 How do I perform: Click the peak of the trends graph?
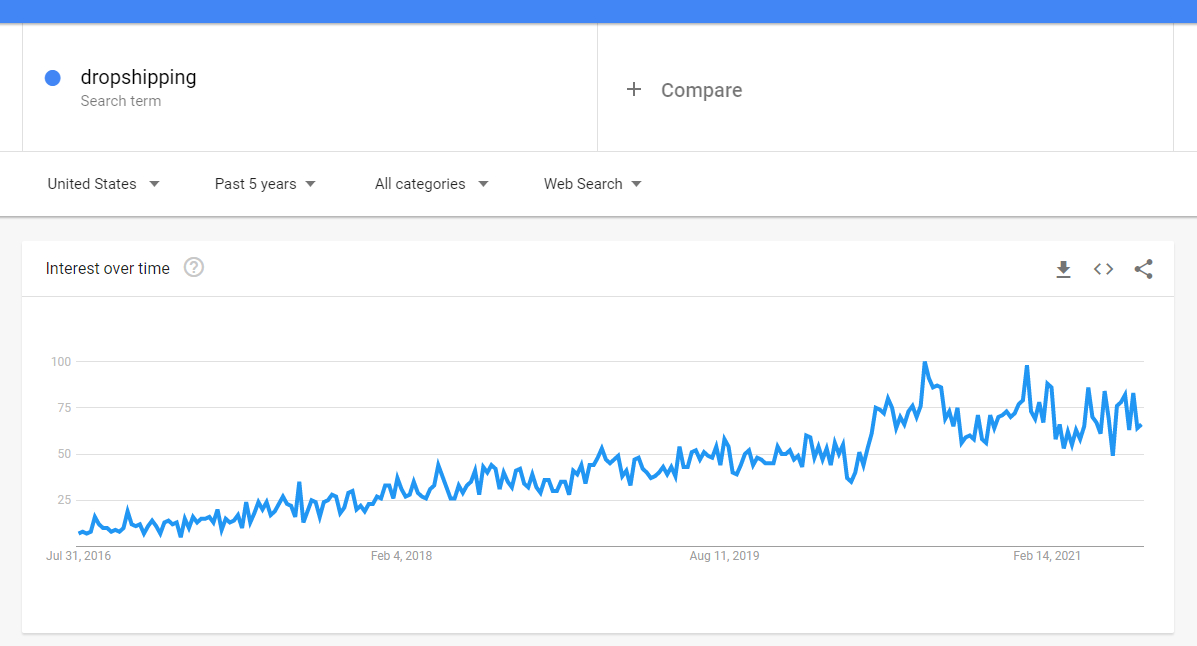tap(925, 362)
